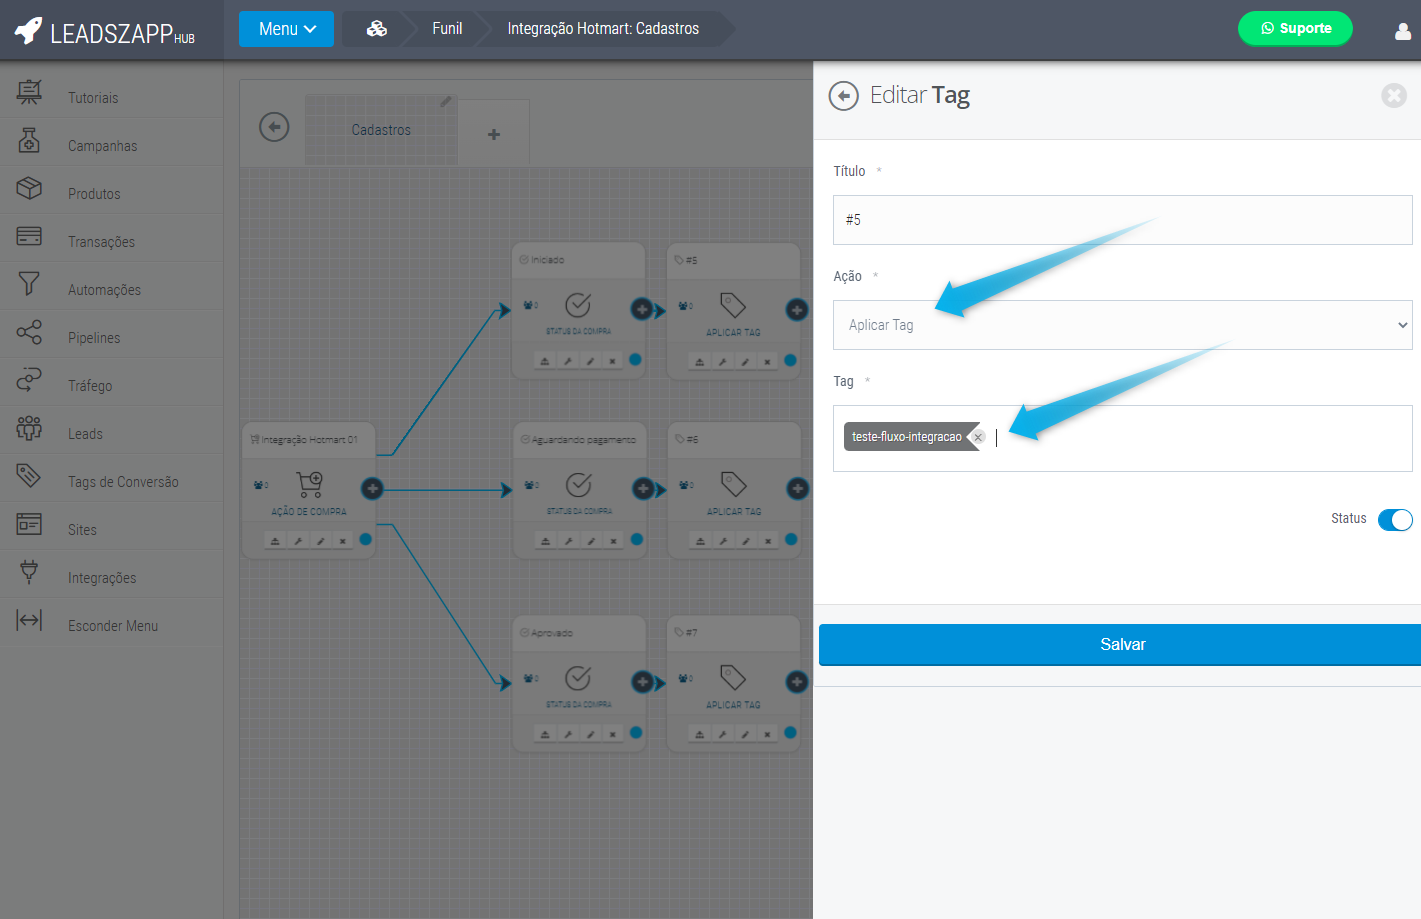Open the Ação dropdown
Image resolution: width=1421 pixels, height=919 pixels.
point(1121,325)
